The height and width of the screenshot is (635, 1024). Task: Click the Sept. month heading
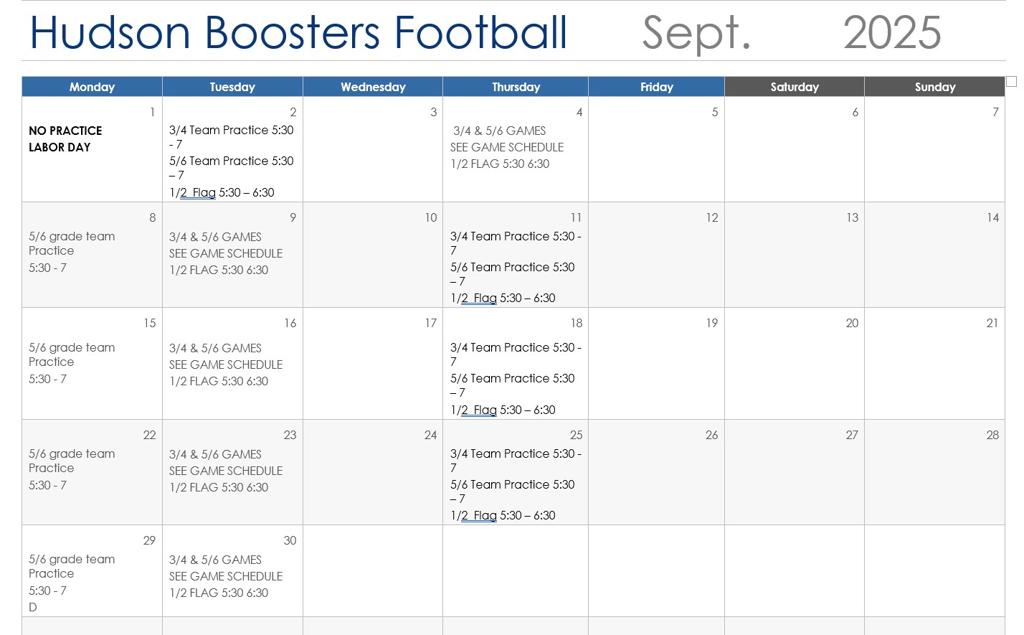coord(696,33)
